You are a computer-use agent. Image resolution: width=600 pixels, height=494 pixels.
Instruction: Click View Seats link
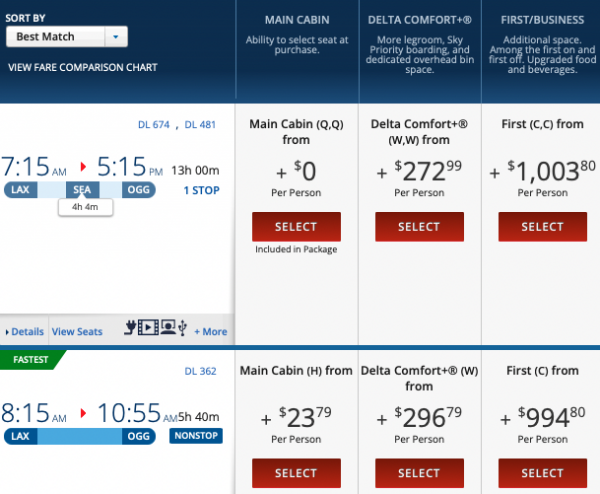click(77, 331)
